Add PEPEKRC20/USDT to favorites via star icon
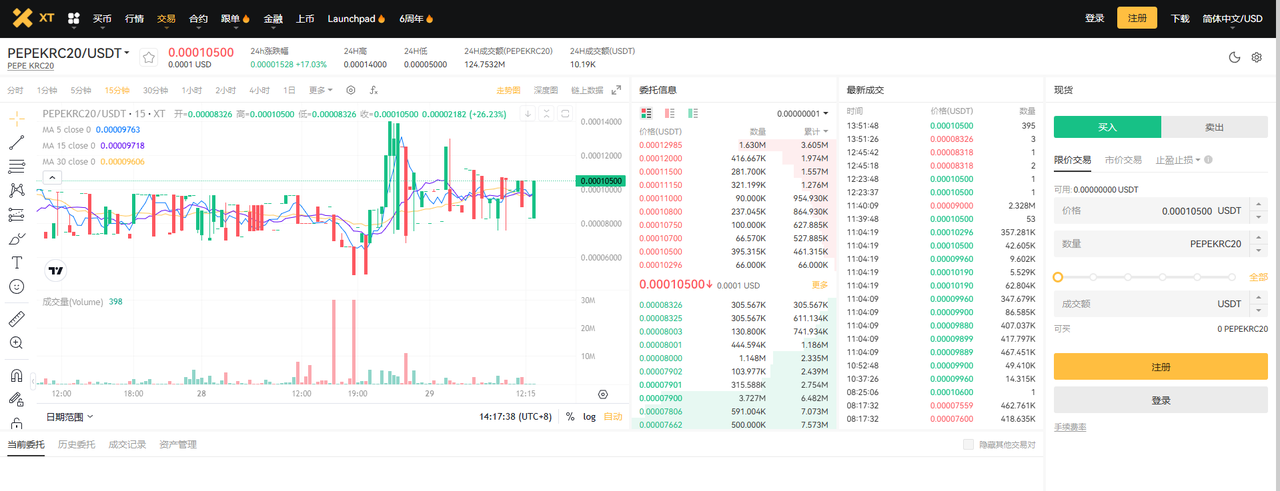Image resolution: width=1280 pixels, height=491 pixels. click(149, 57)
